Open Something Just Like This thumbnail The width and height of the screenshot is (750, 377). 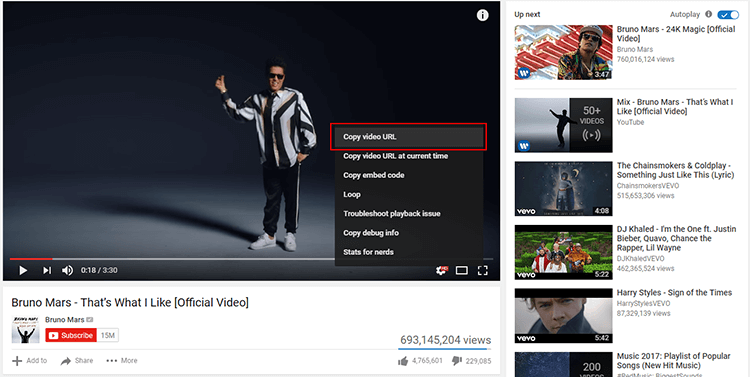[563, 189]
